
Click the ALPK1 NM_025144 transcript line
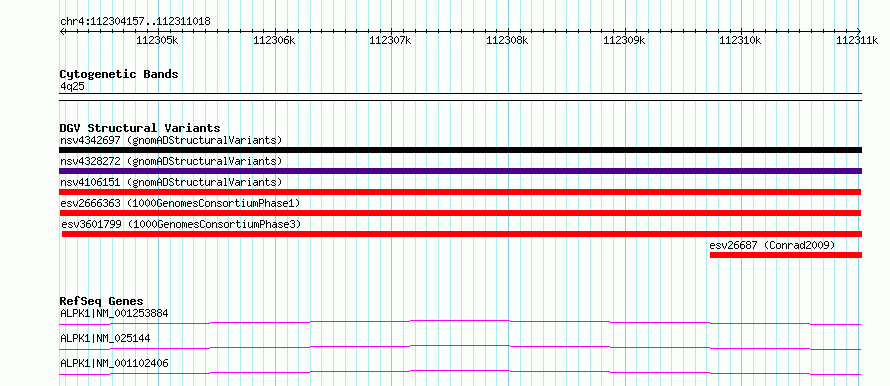[460, 347]
